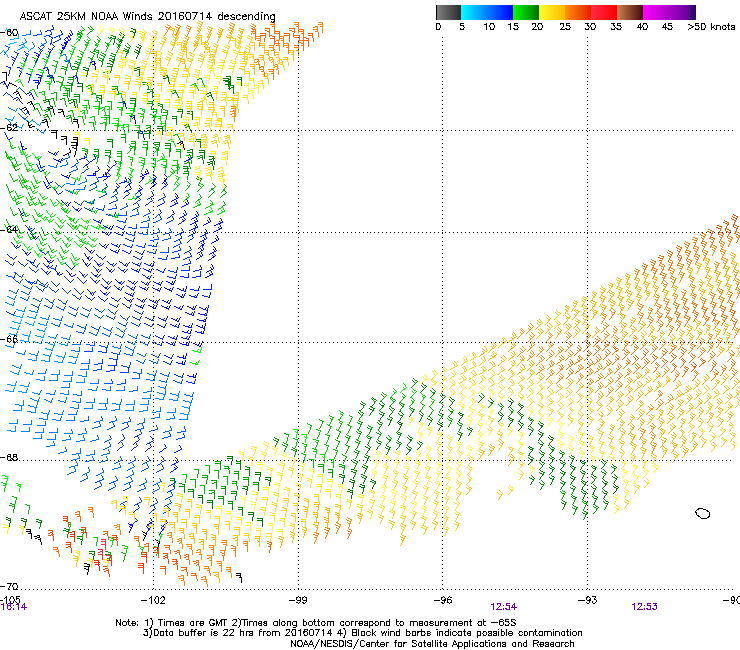Select the -66 latitude label
This screenshot has height=650, width=740.
[9, 339]
